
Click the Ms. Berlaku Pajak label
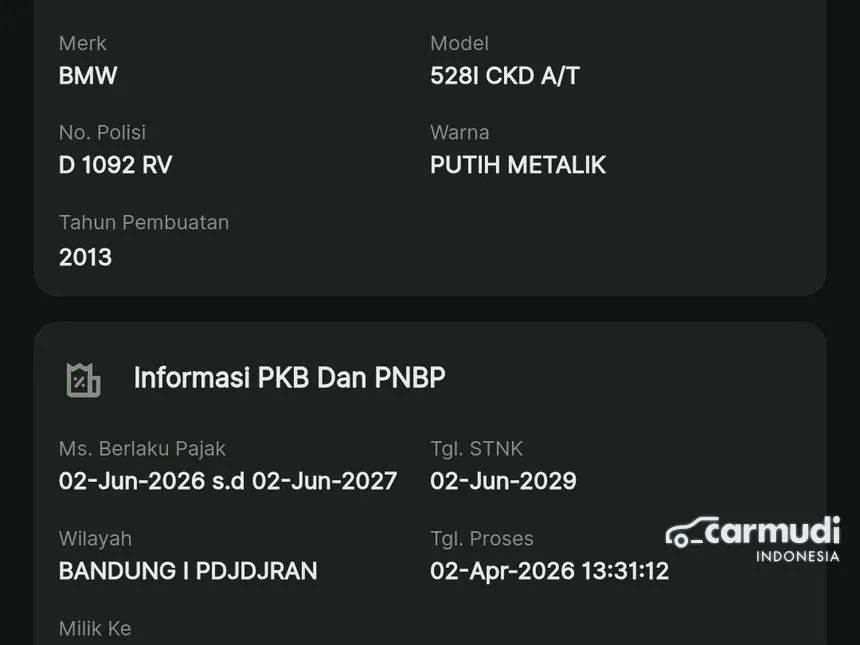(142, 449)
